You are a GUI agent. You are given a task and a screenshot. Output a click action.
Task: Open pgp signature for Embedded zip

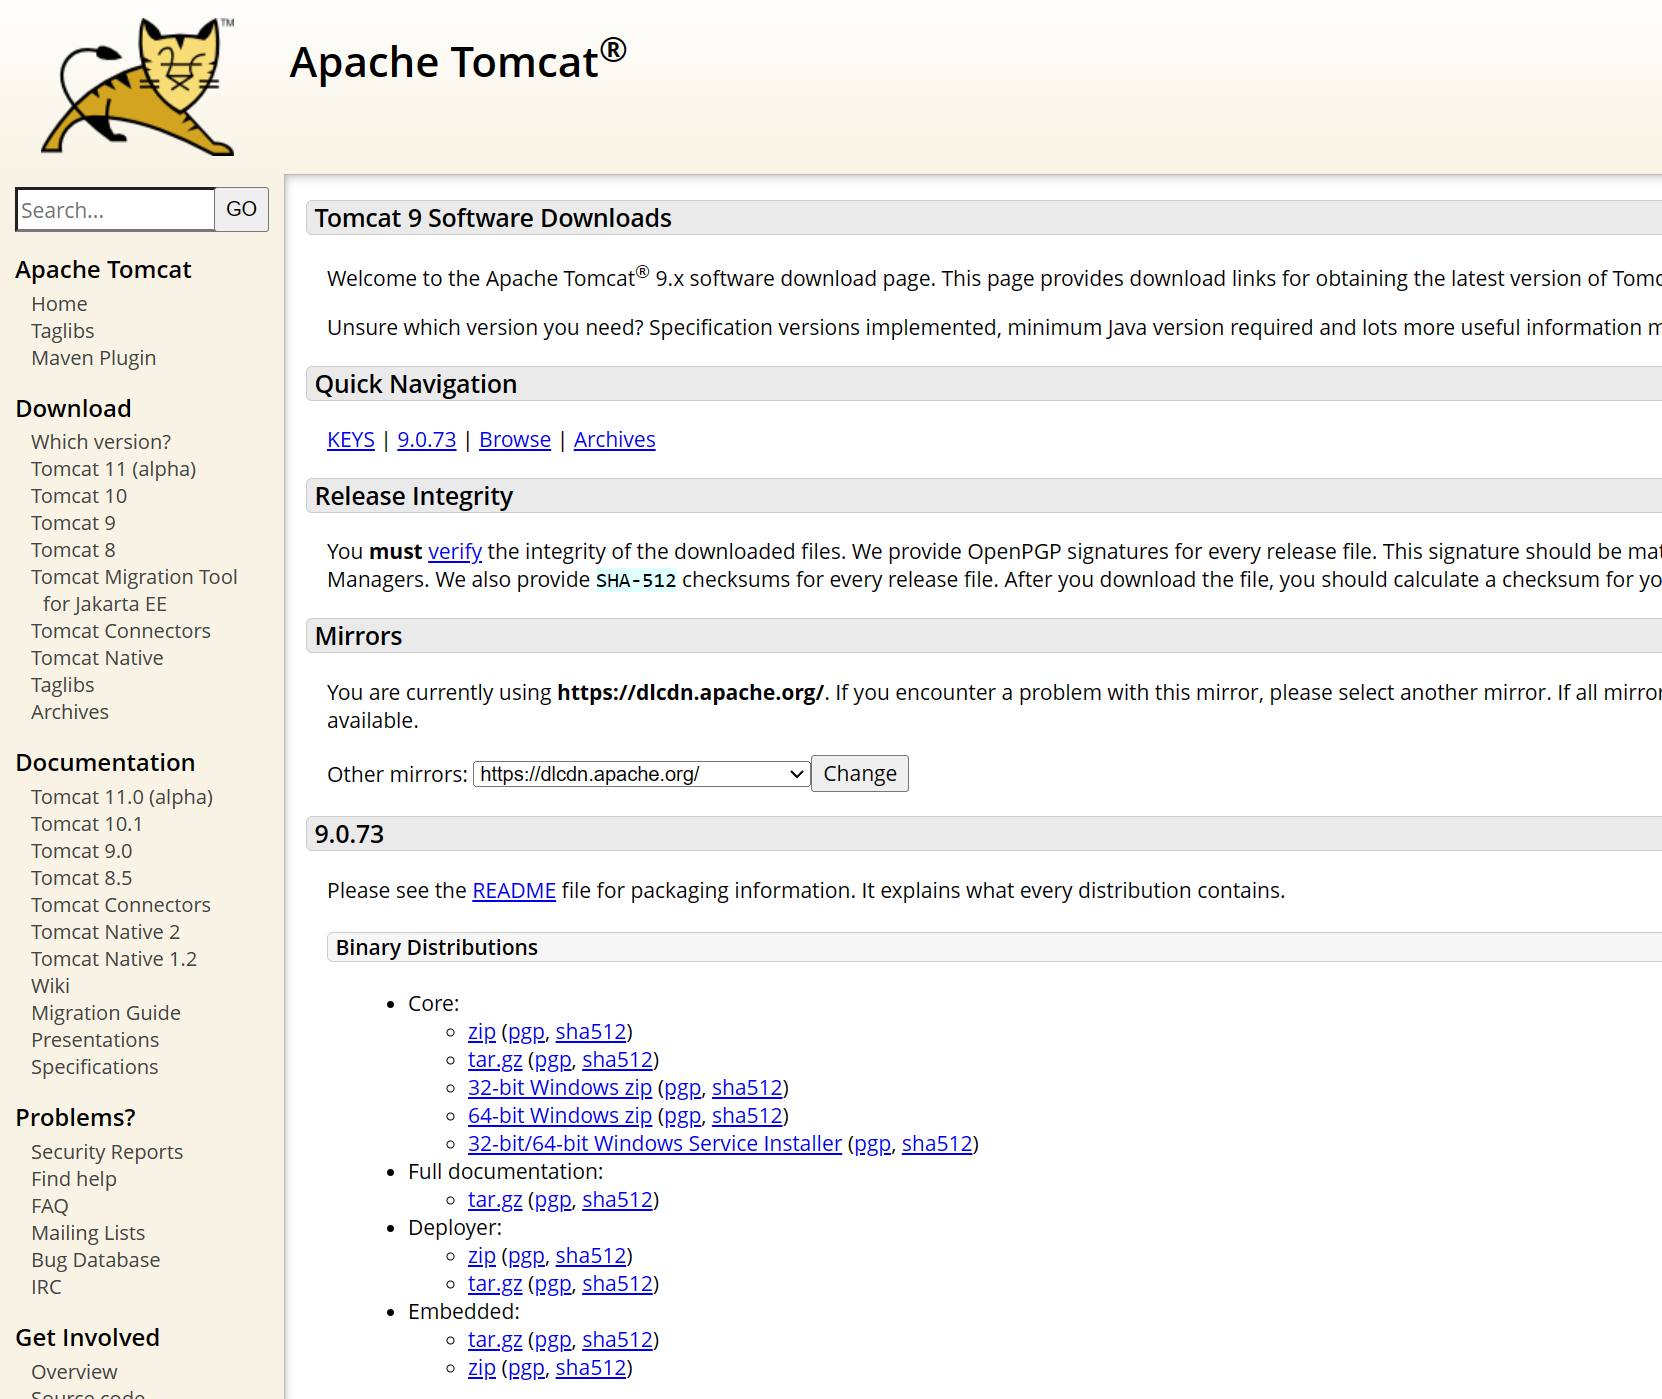(x=526, y=1368)
